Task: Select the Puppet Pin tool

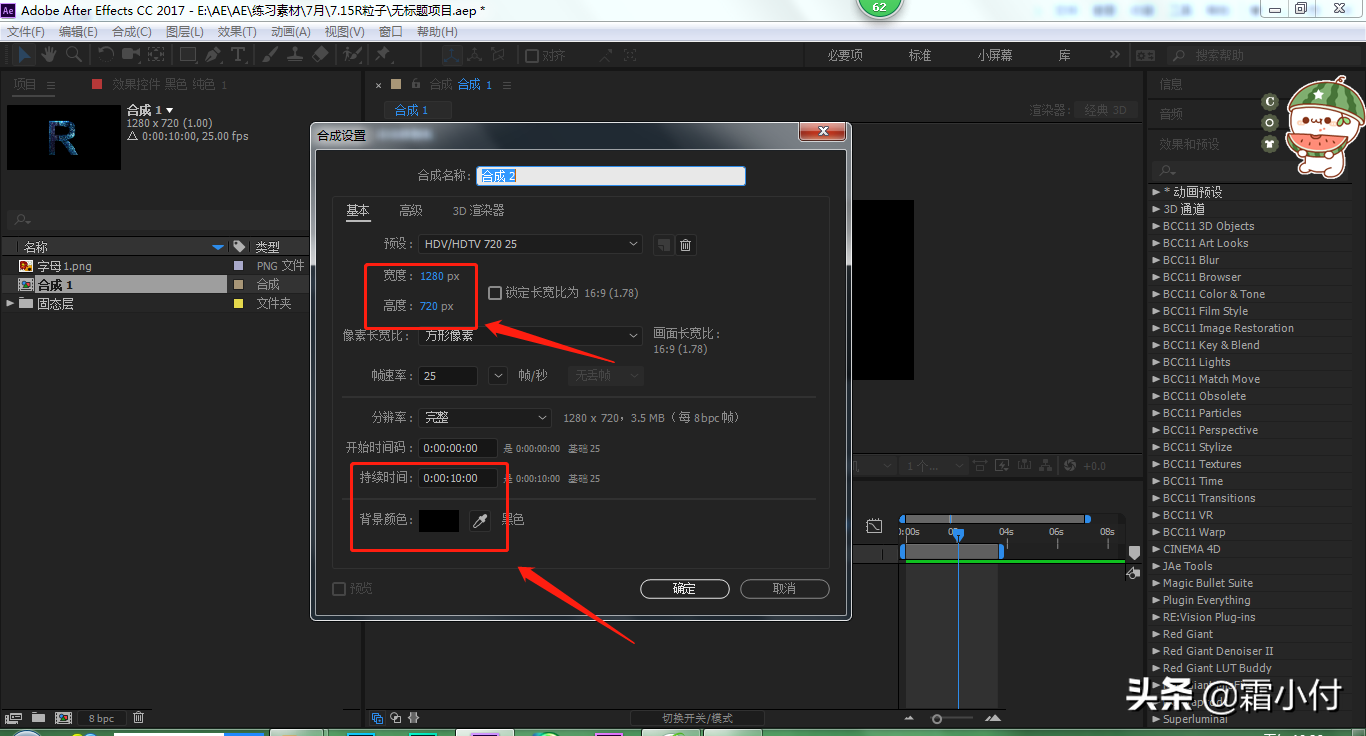Action: (382, 55)
